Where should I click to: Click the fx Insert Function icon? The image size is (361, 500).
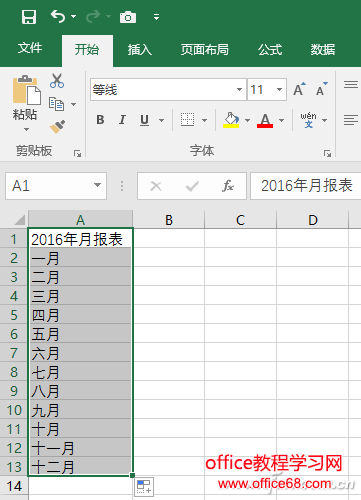tap(228, 186)
